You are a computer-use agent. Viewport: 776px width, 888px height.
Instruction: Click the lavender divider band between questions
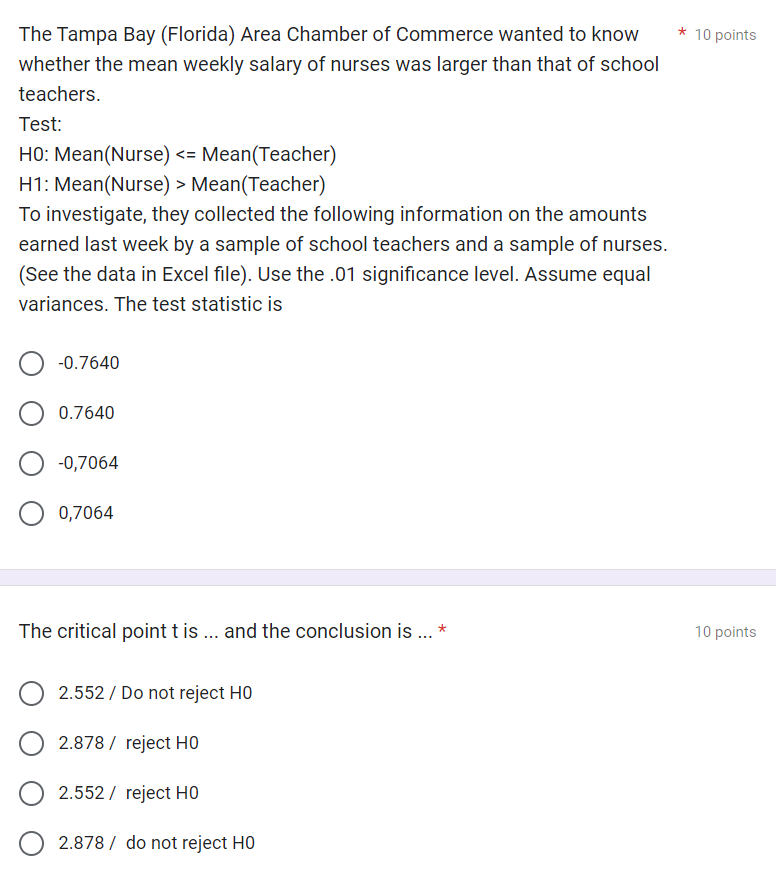(388, 578)
